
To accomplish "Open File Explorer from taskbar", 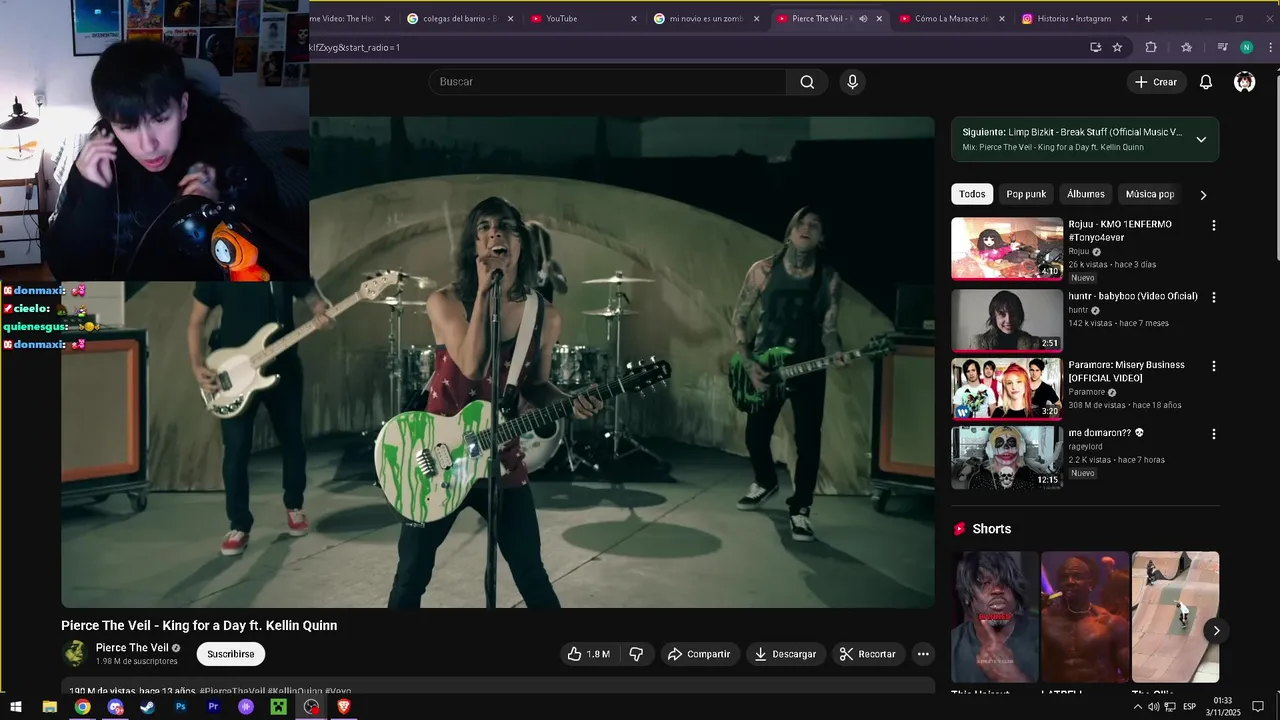I will [x=49, y=707].
